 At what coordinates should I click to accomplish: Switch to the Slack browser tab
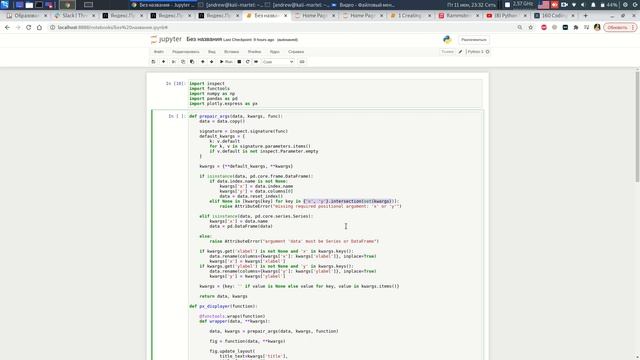[74, 16]
